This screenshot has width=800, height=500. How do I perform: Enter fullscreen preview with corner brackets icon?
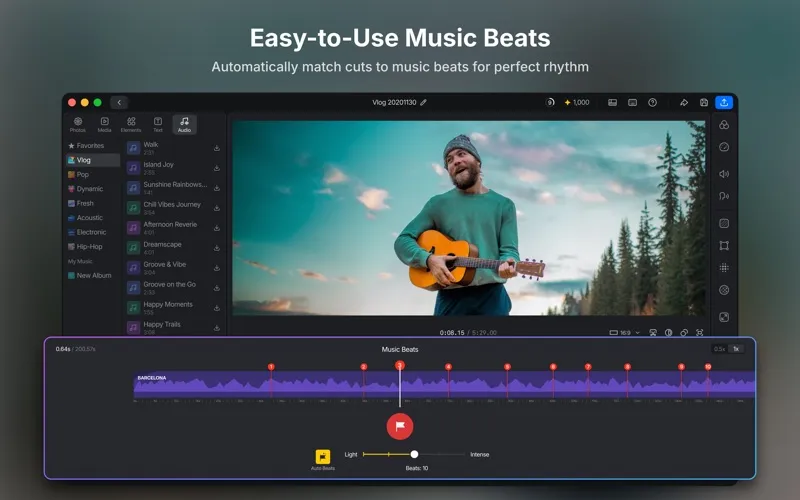point(699,333)
